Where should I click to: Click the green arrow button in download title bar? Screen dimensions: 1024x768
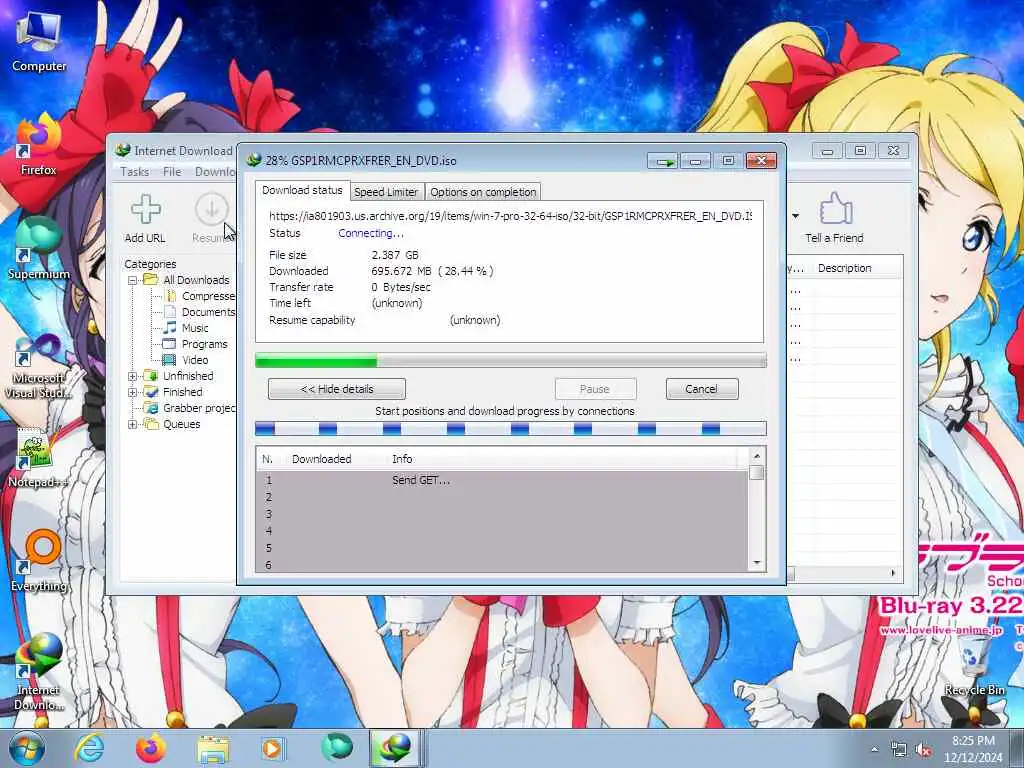[664, 161]
